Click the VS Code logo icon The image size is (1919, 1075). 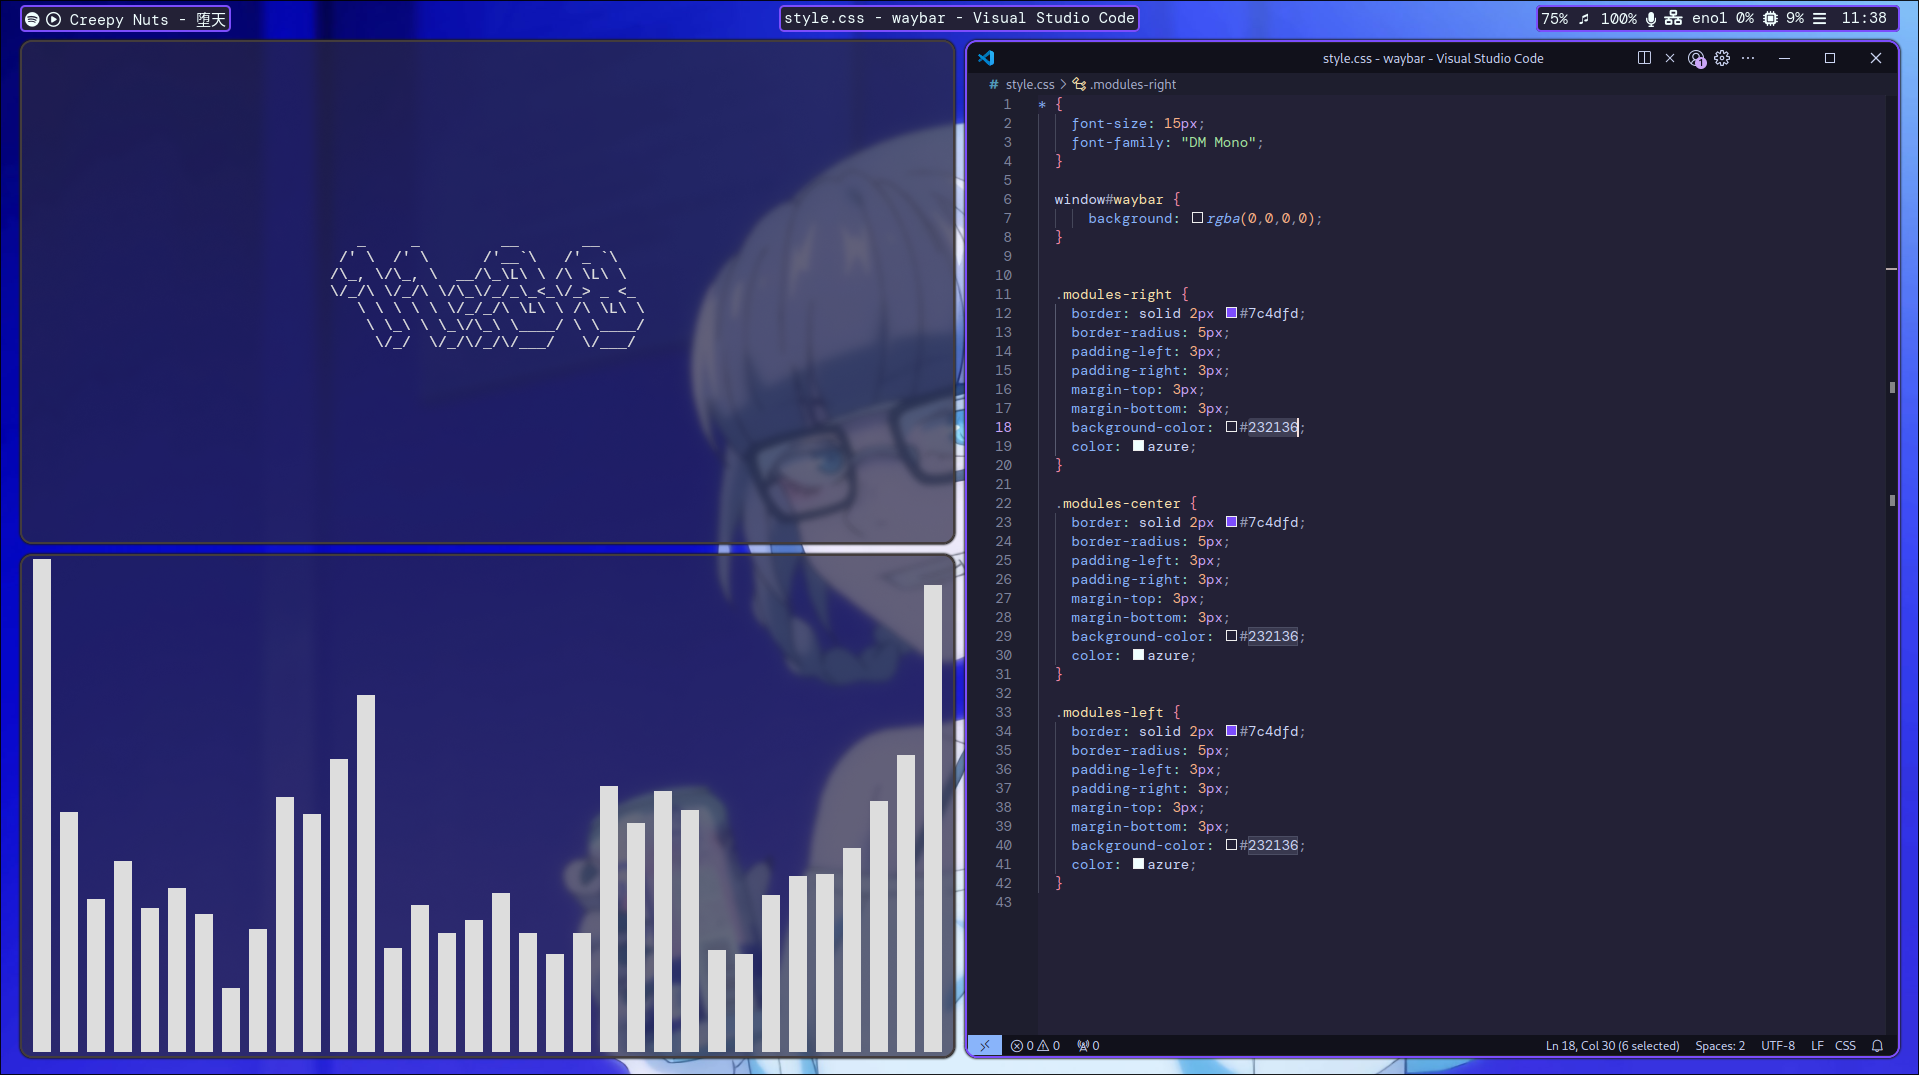[986, 58]
